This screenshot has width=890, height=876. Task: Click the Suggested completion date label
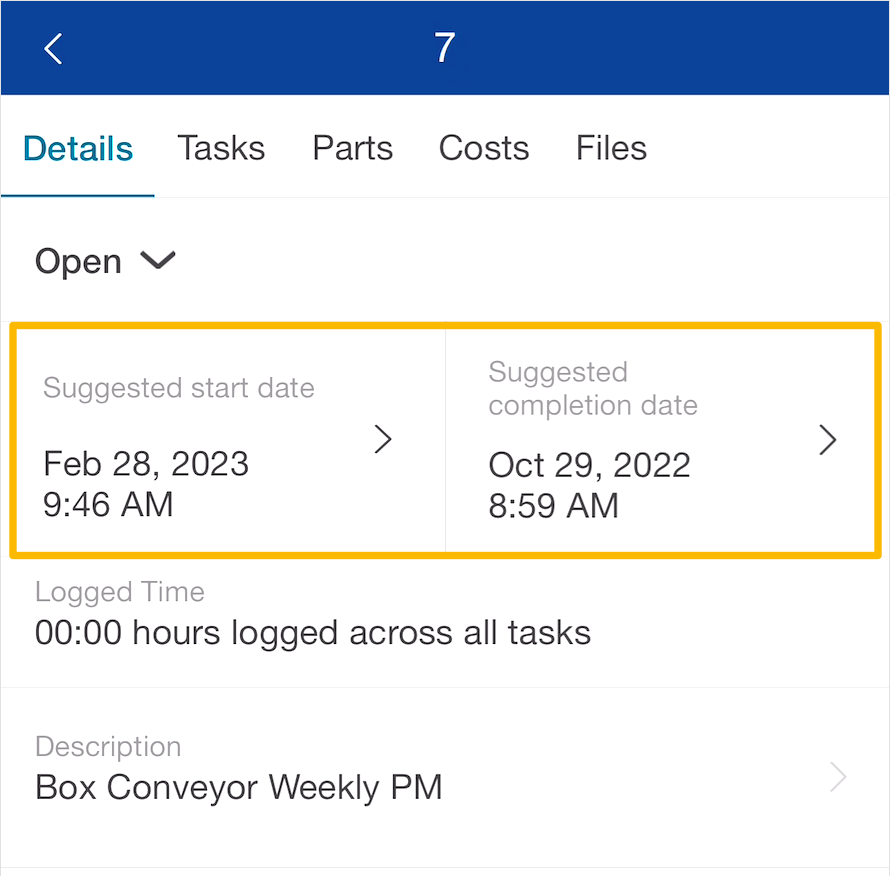pos(593,389)
